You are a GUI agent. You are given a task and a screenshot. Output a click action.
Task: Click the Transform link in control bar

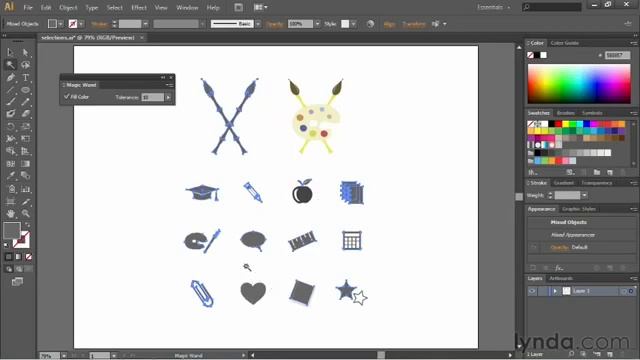[414, 24]
